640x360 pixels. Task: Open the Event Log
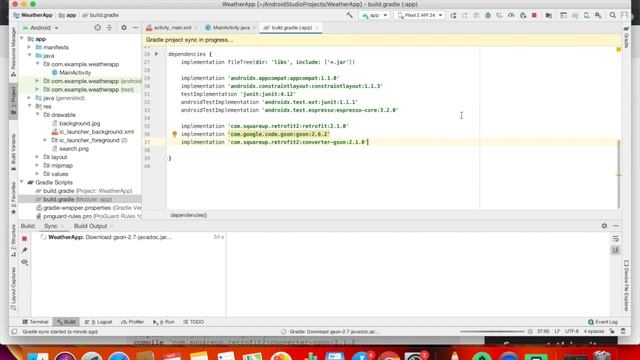click(603, 322)
